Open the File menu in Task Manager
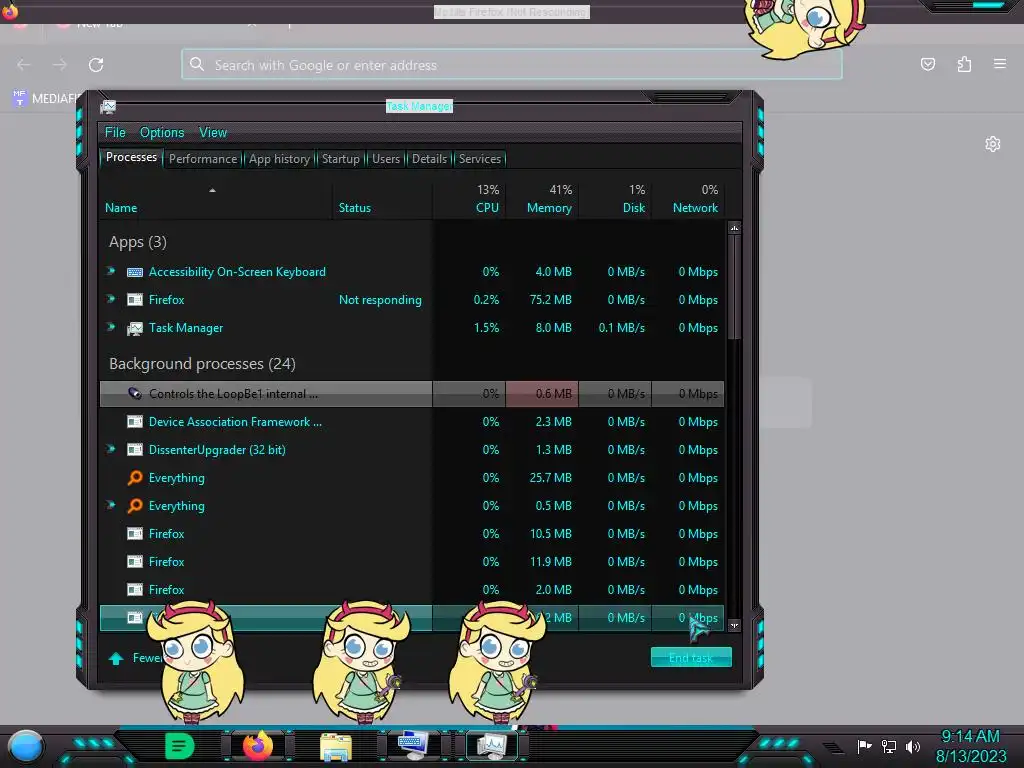Viewport: 1024px width, 768px height. pos(115,133)
